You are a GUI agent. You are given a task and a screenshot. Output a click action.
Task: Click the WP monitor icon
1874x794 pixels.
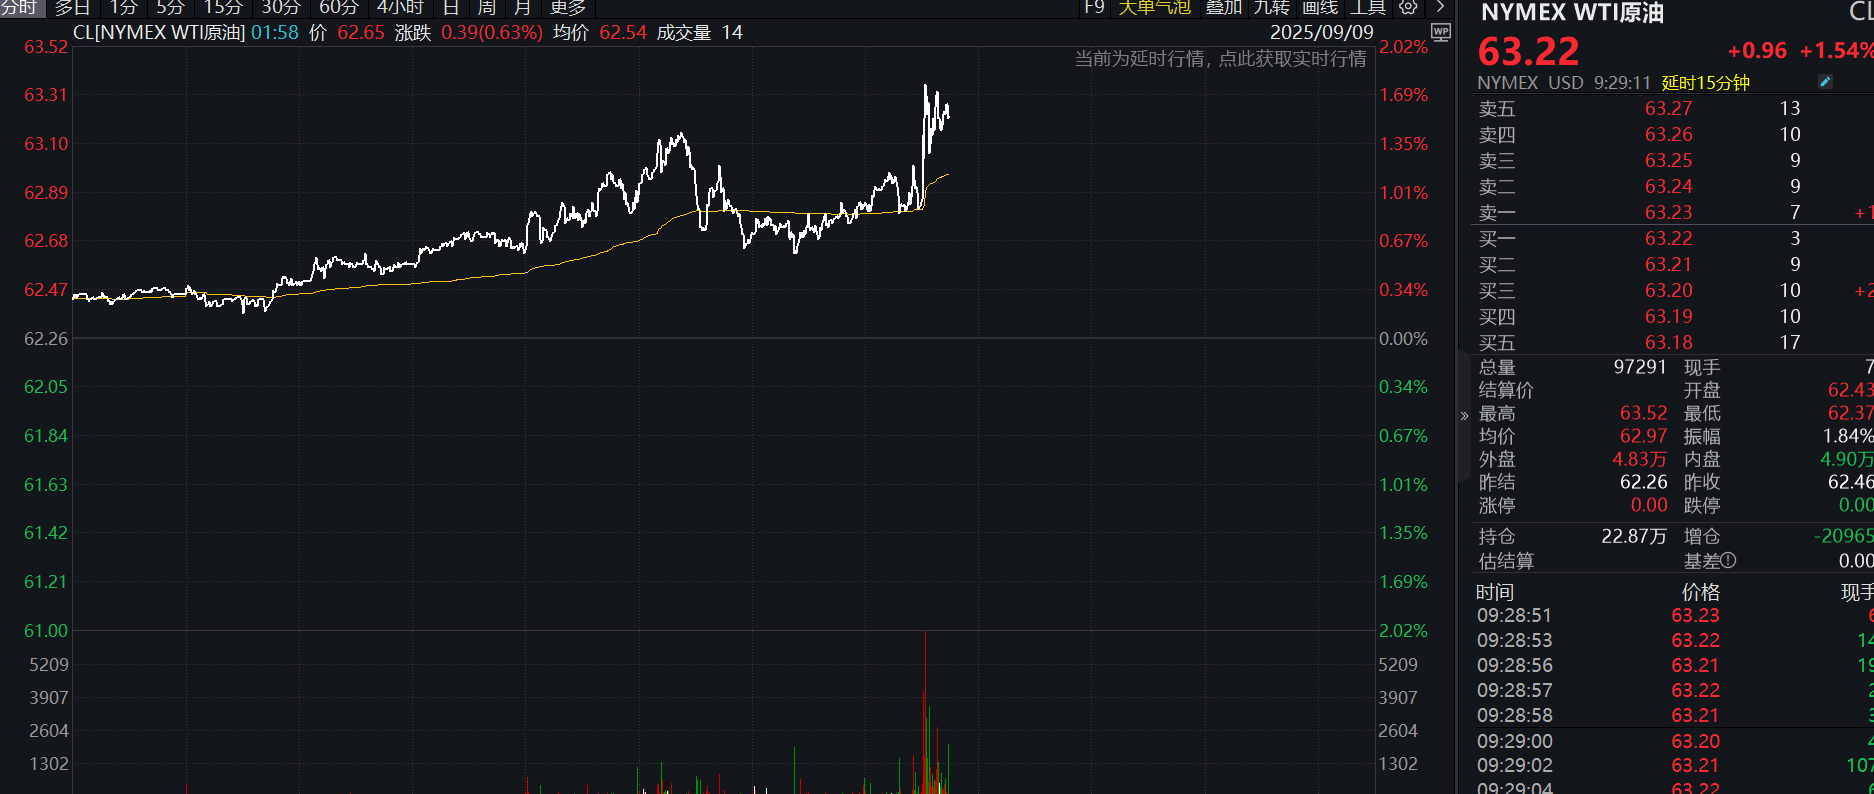1440,32
